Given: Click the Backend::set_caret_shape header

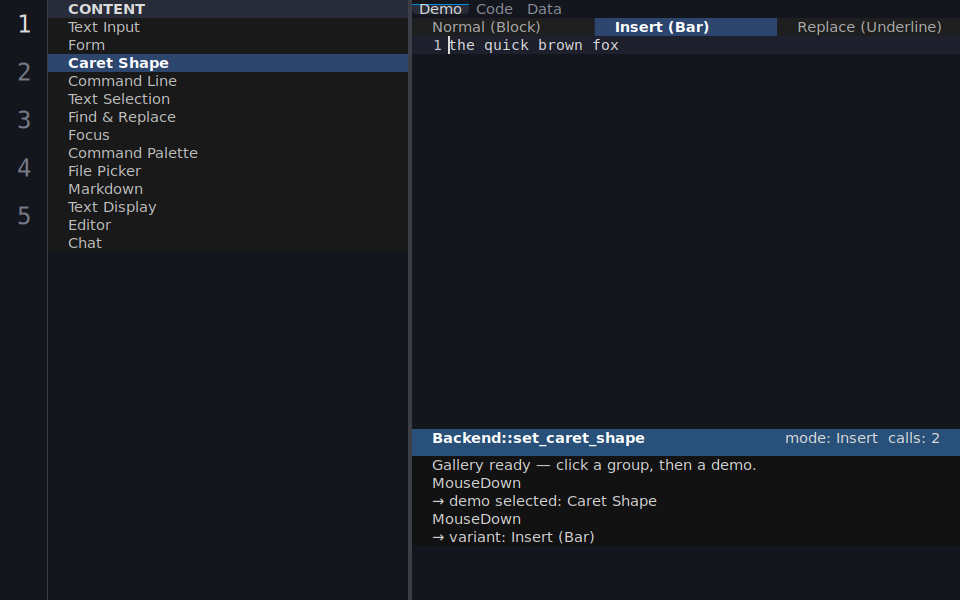Looking at the screenshot, I should (x=538, y=438).
